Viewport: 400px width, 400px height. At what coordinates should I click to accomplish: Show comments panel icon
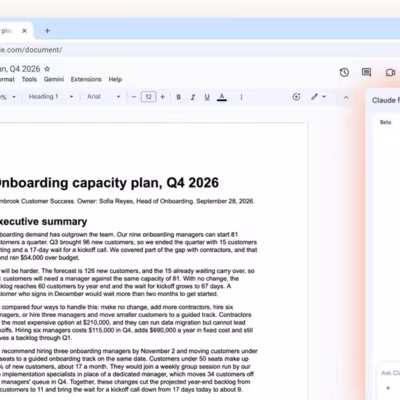click(x=366, y=72)
